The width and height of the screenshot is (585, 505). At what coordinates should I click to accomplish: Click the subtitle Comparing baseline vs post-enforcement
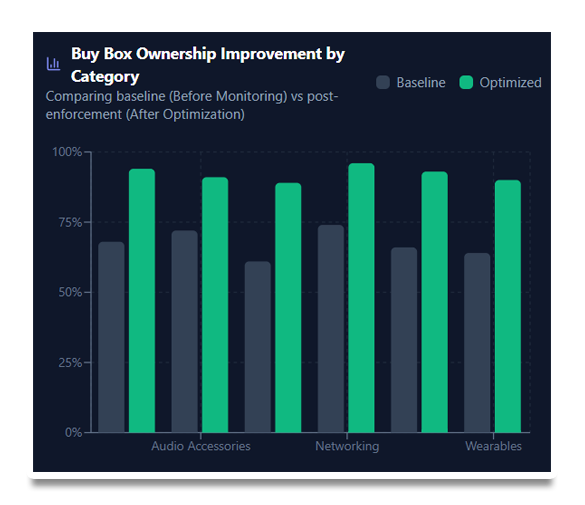coord(192,105)
